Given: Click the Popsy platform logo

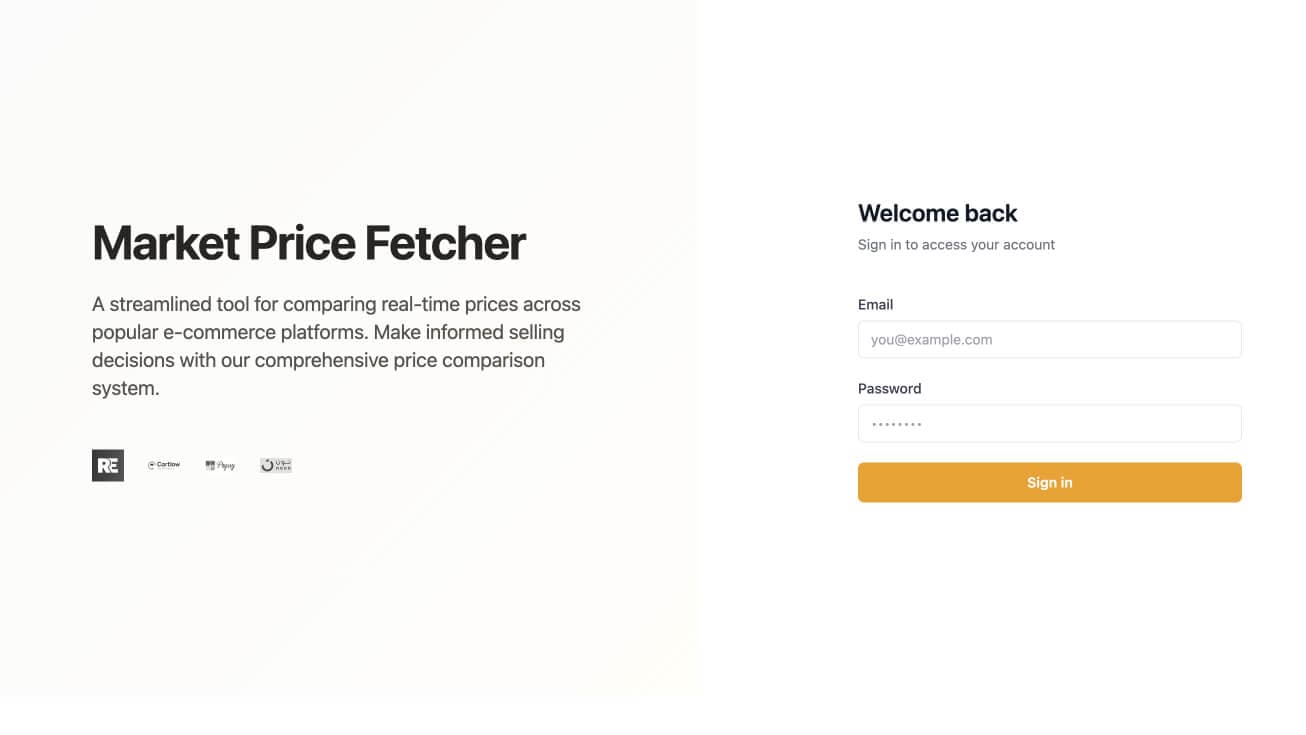Looking at the screenshot, I should [x=220, y=465].
